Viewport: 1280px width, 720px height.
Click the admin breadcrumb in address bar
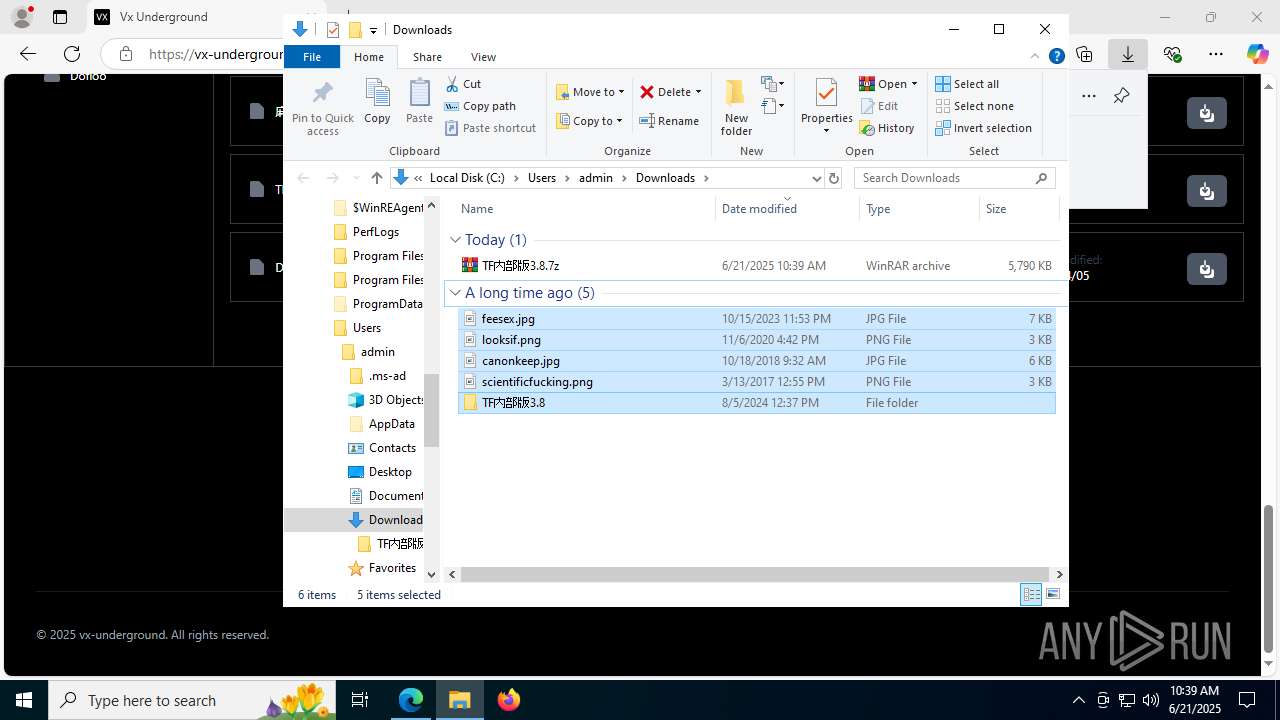tap(596, 178)
